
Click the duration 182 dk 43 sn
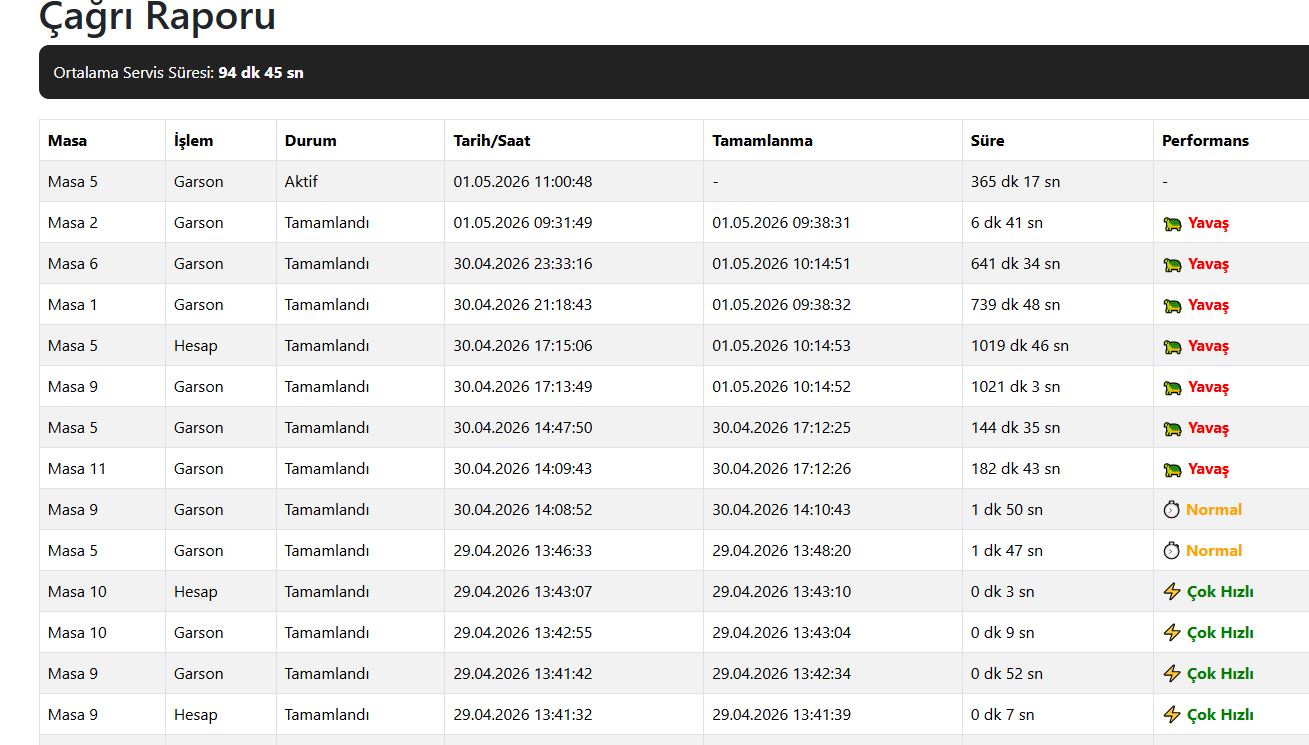click(1015, 469)
